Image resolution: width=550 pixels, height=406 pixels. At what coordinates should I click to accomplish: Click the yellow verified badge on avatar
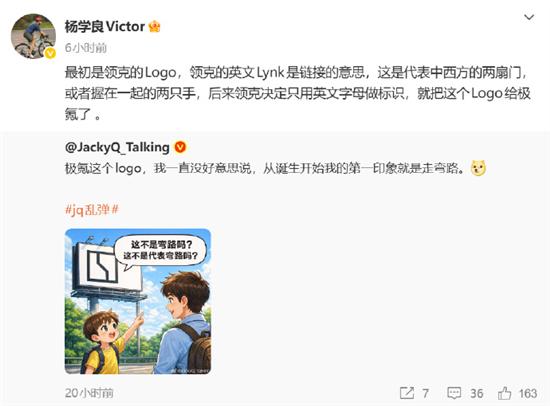click(50, 53)
